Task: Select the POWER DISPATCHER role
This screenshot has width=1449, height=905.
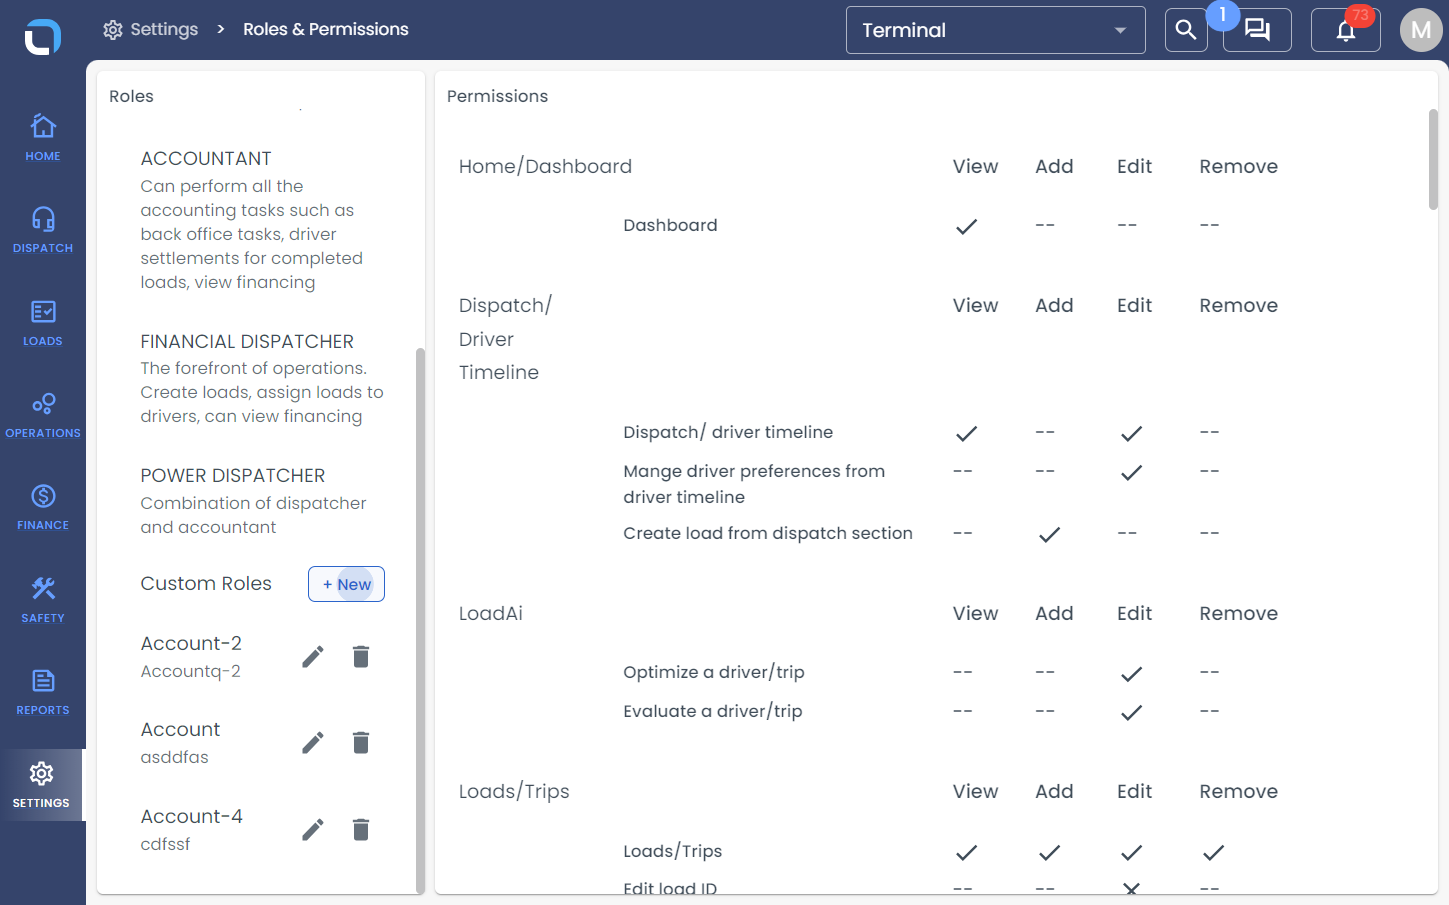Action: pos(233,476)
